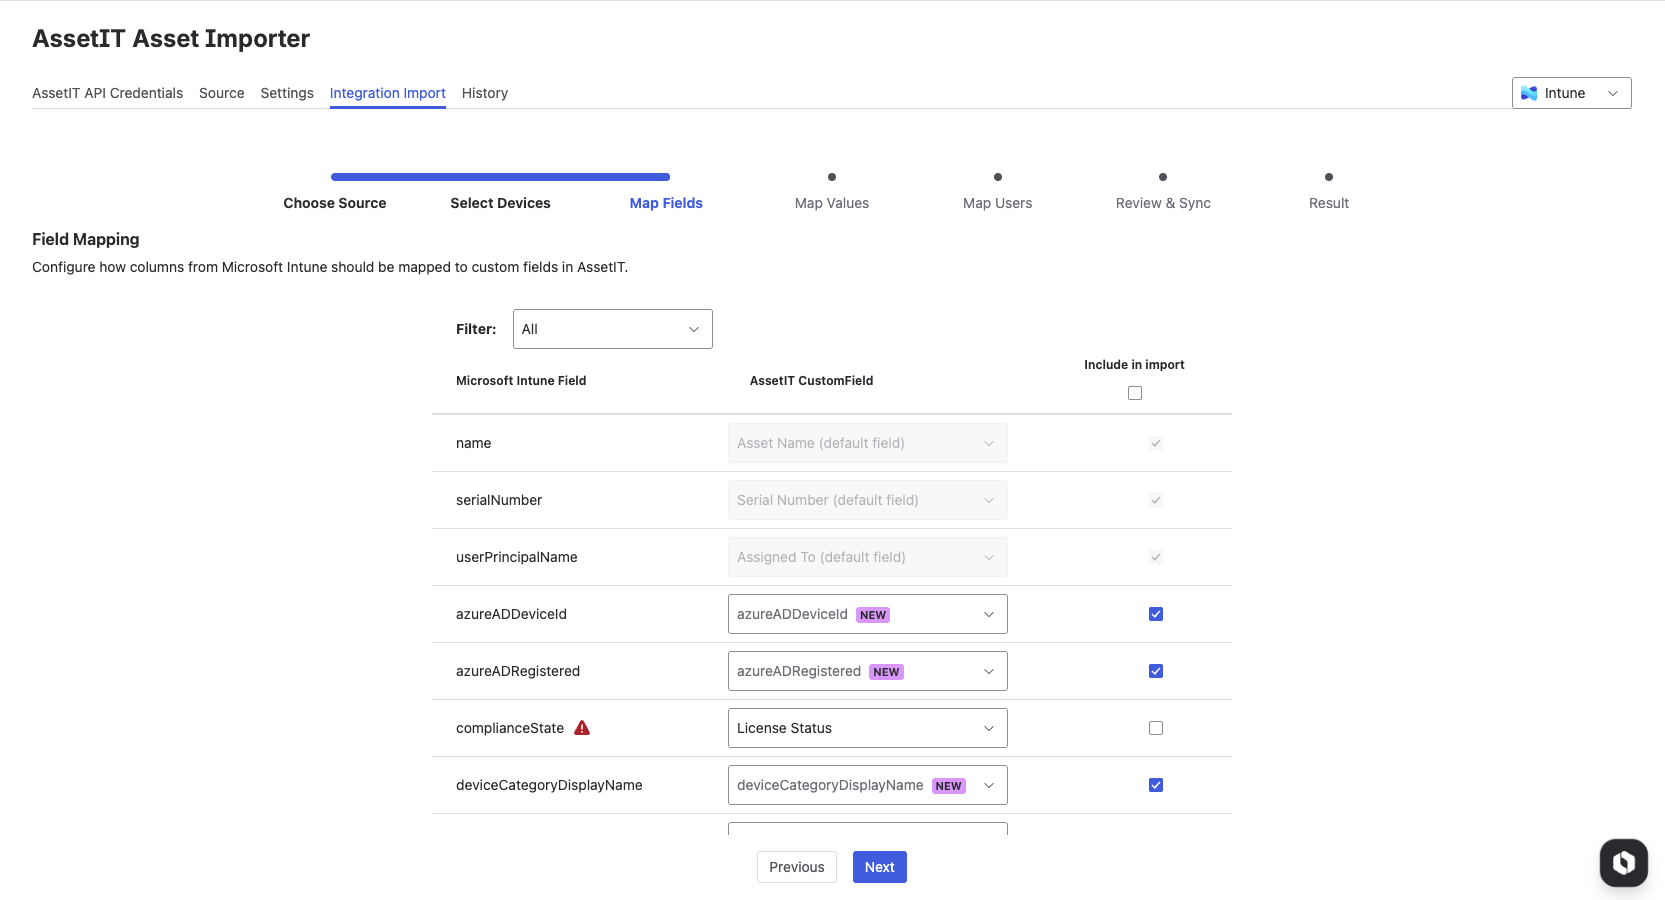
Task: Click the Review & Sync step dot
Action: pos(1163,177)
